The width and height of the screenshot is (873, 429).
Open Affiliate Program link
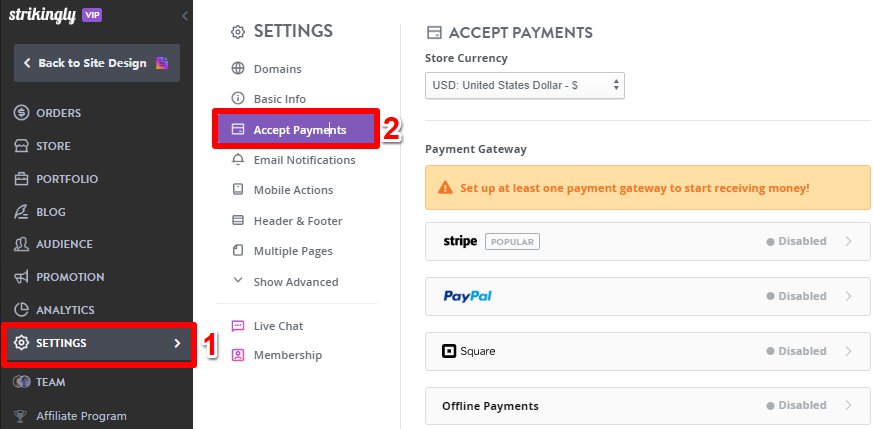click(x=81, y=416)
